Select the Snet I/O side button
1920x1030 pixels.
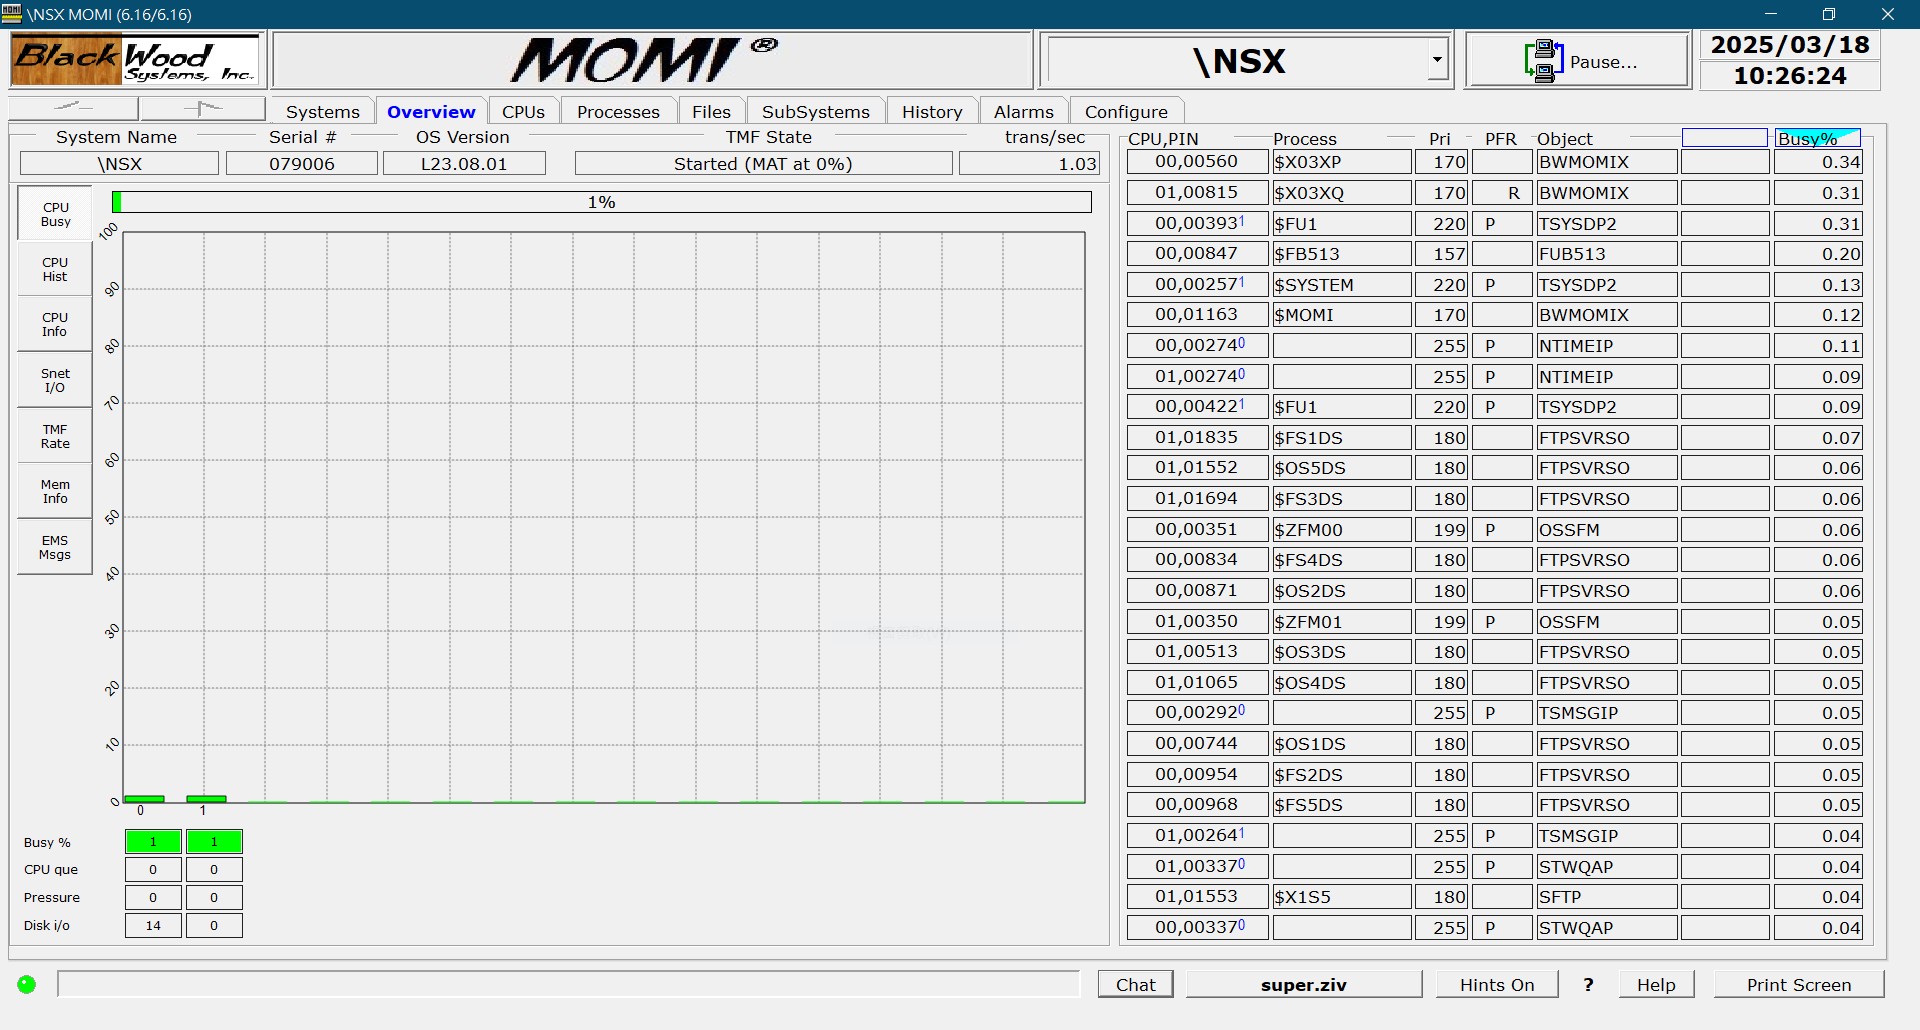[55, 380]
